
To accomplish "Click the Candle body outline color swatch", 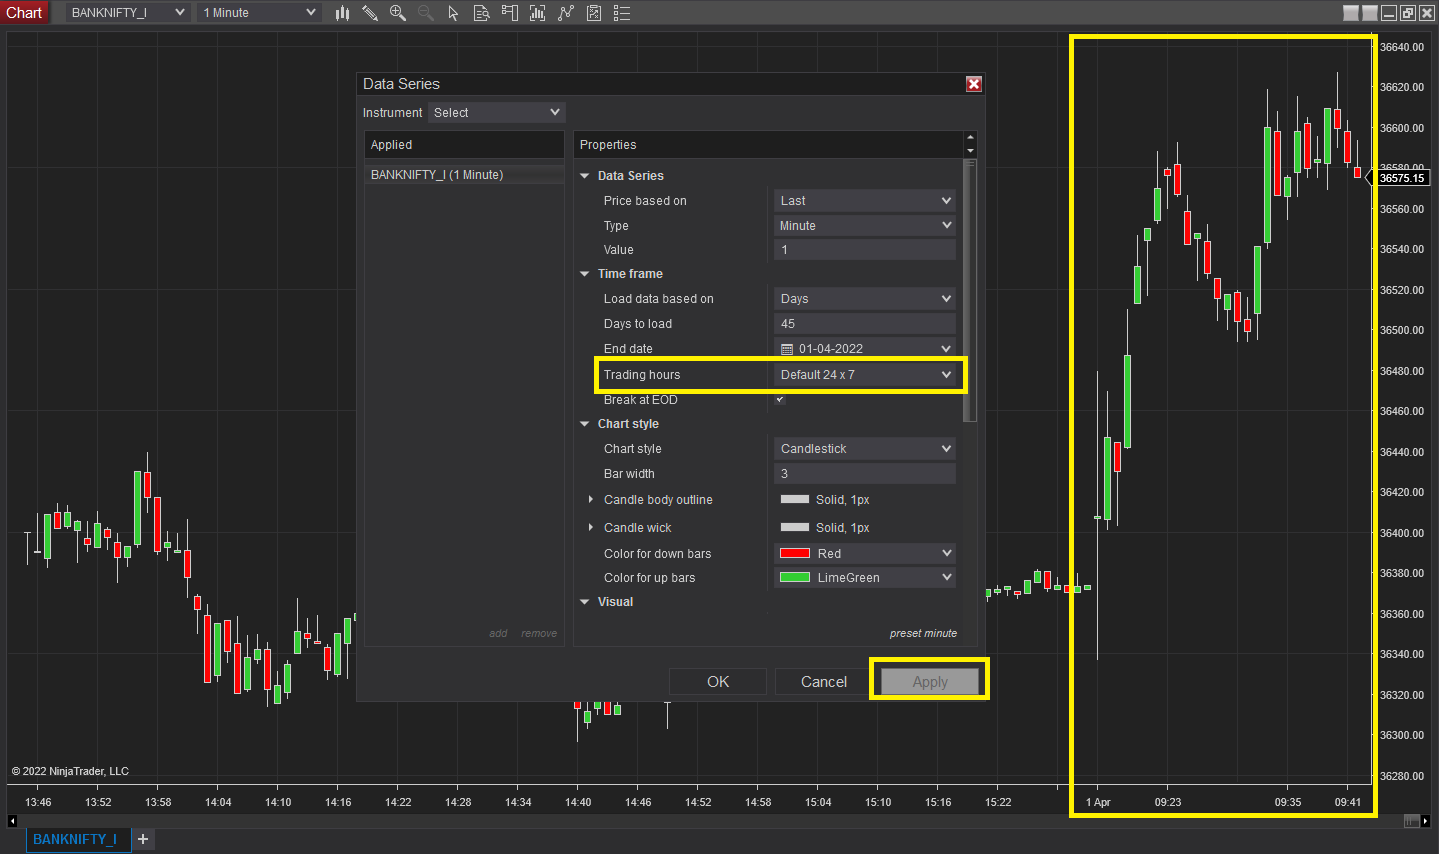I will [795, 500].
